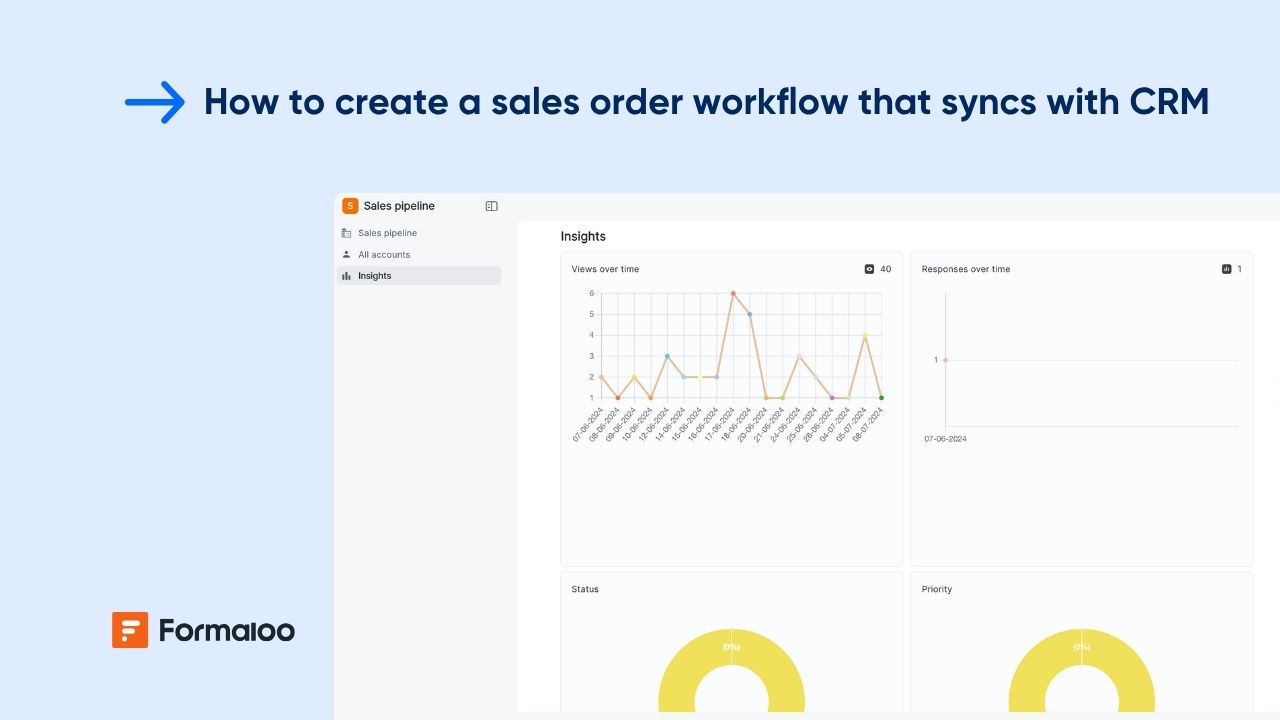This screenshot has width=1280, height=720.
Task: Select the Insights sidebar item
Action: (419, 276)
